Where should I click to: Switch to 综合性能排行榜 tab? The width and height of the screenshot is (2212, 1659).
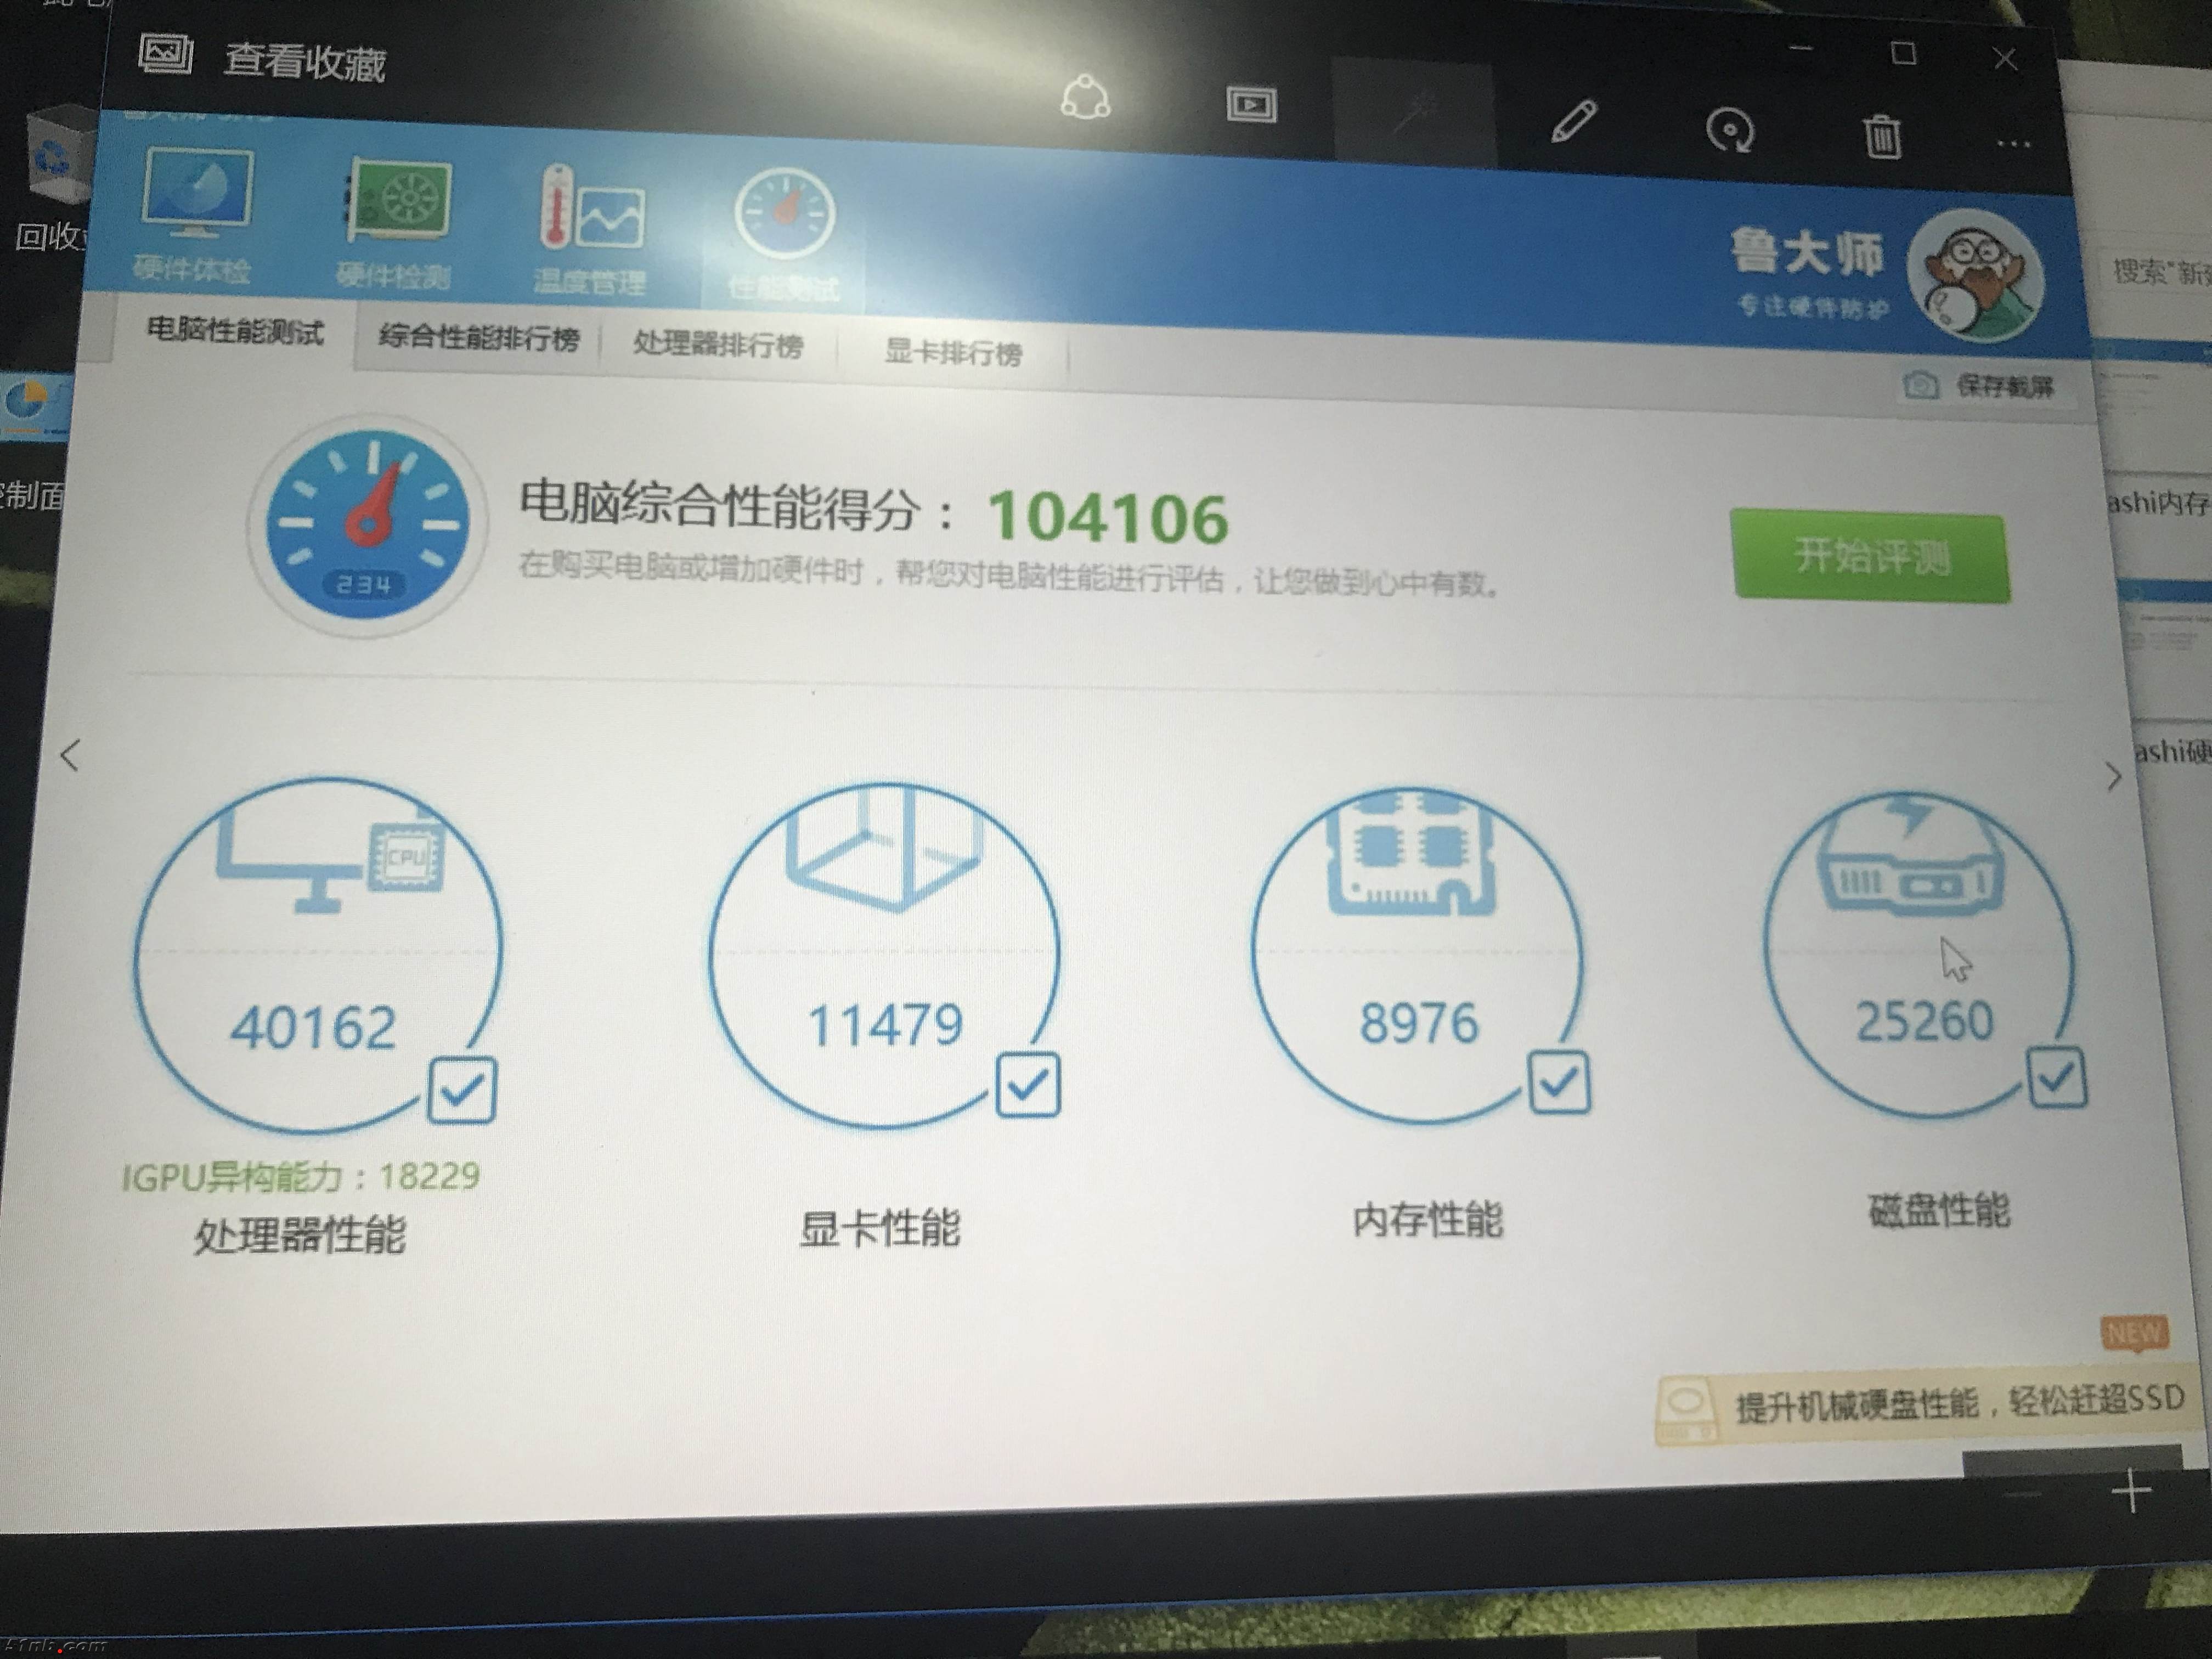point(478,339)
